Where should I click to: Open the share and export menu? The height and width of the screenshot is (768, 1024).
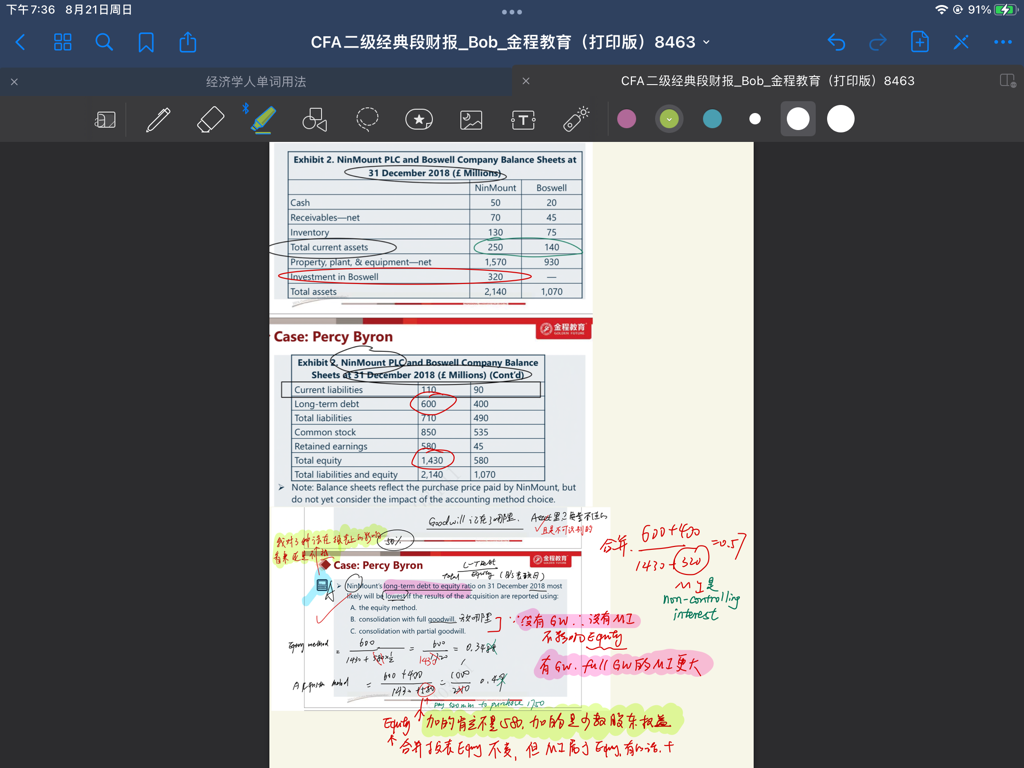point(187,42)
